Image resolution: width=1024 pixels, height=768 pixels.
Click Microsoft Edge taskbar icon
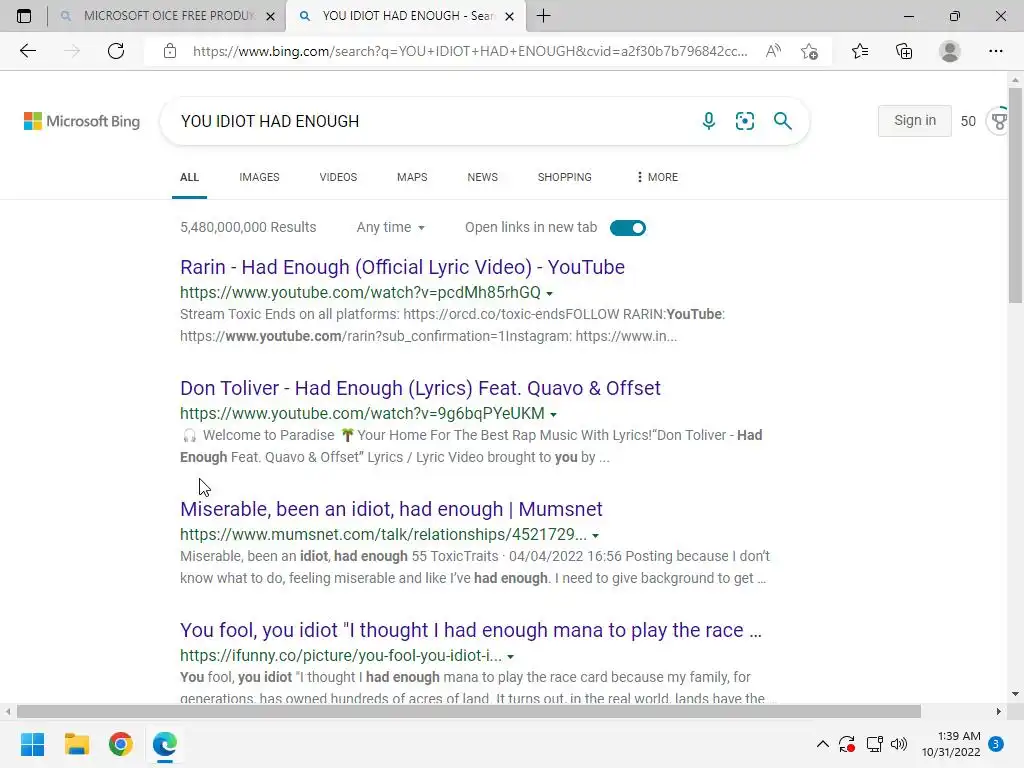click(x=165, y=744)
